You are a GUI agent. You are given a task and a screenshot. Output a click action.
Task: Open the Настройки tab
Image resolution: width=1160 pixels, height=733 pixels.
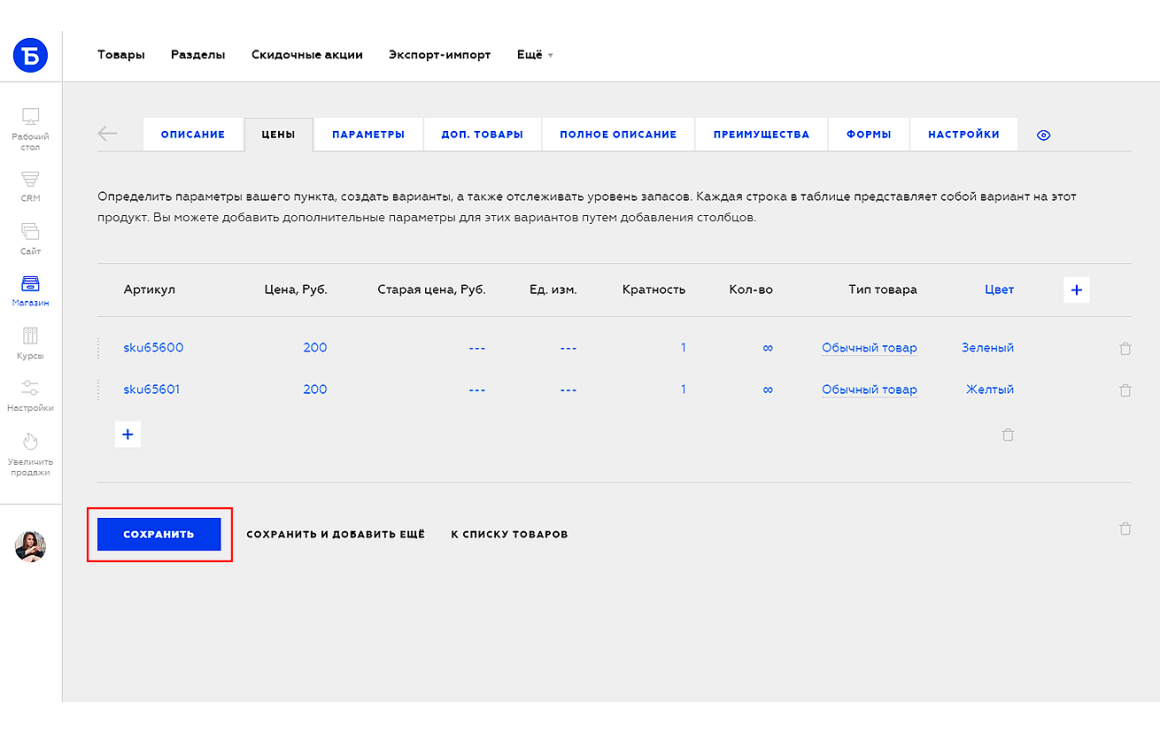tap(963, 135)
